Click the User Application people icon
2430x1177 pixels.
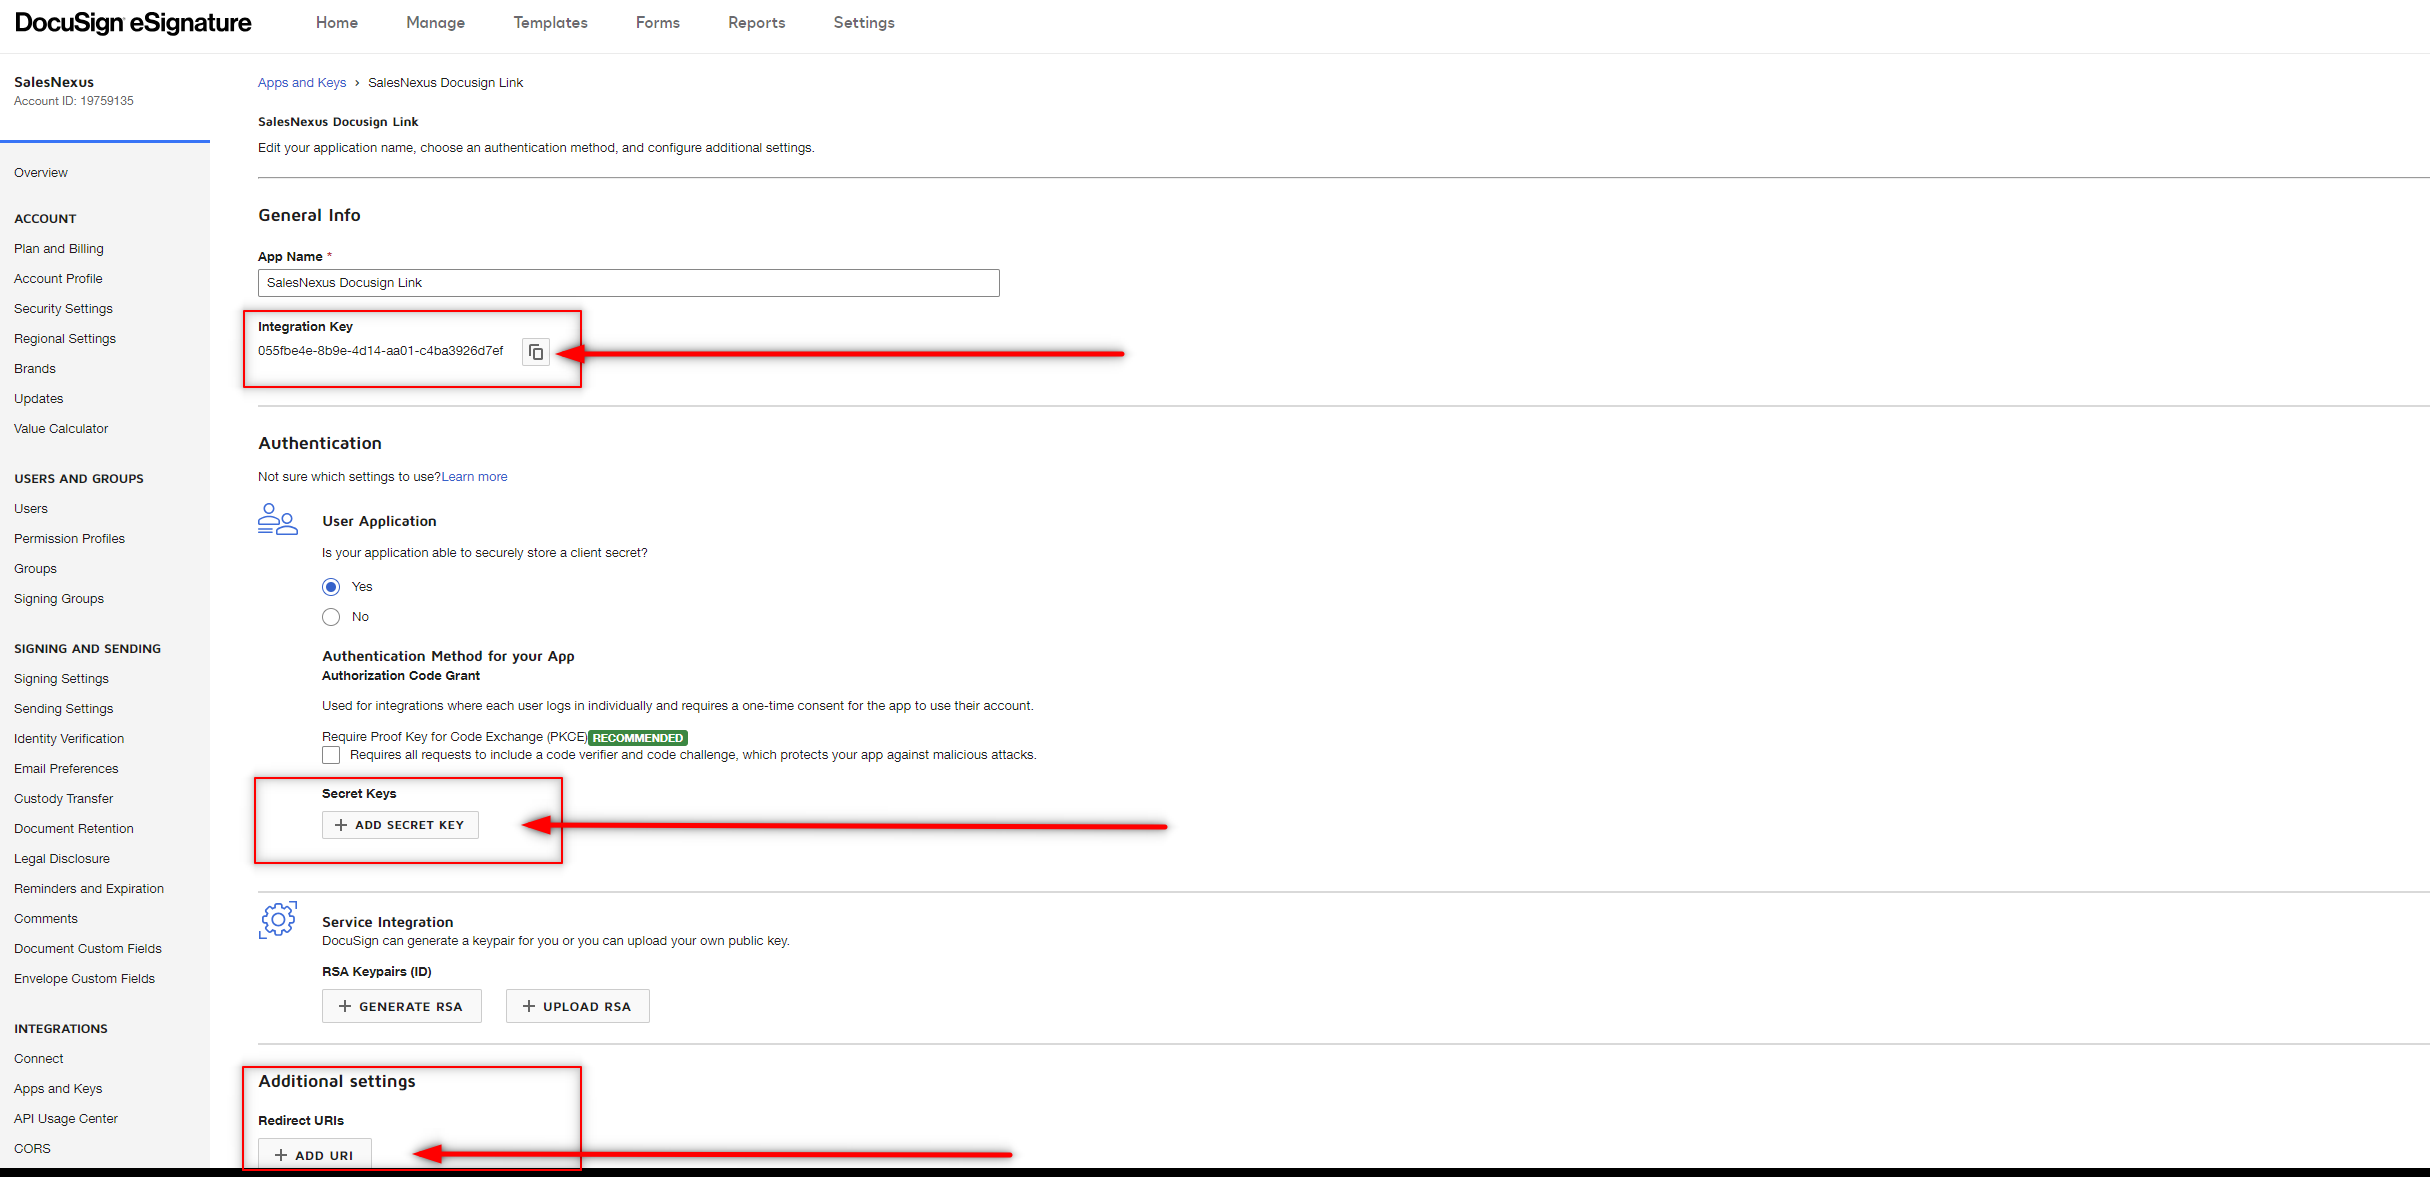coord(277,519)
